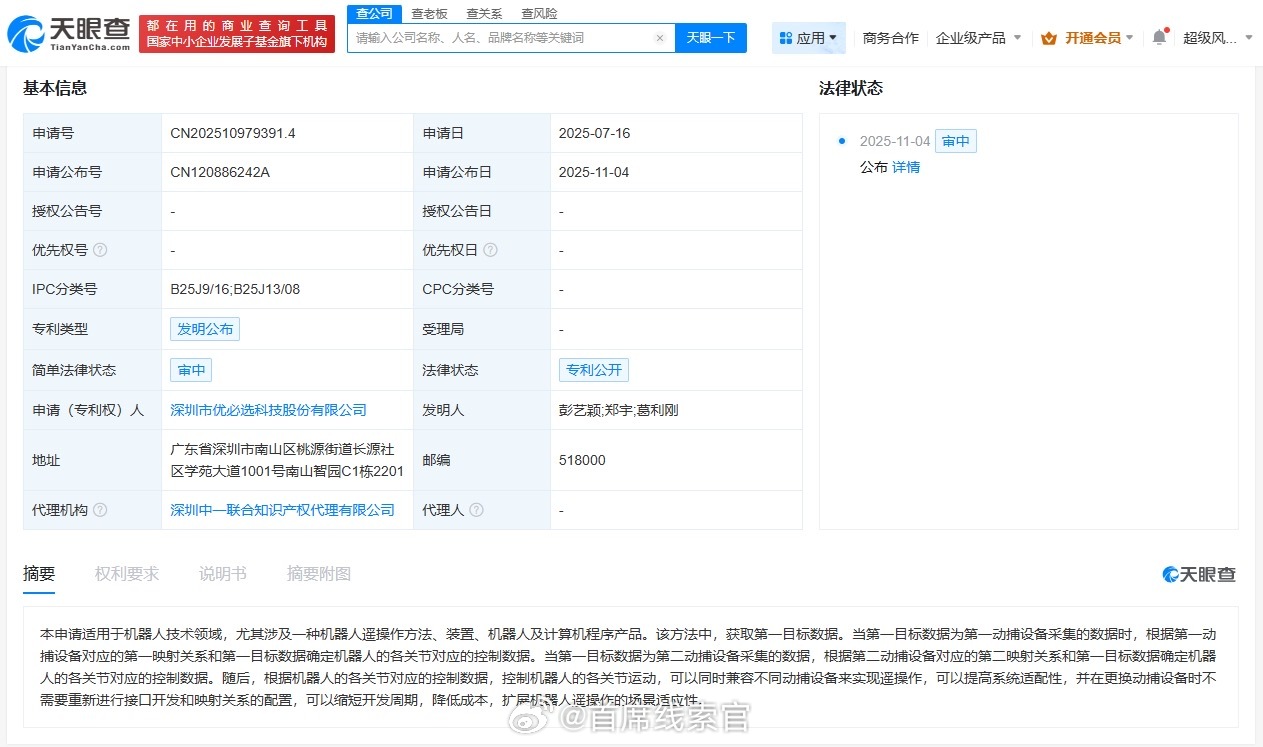The width and height of the screenshot is (1263, 747).
Task: Click the 法律状态 section heading
Action: (x=851, y=88)
